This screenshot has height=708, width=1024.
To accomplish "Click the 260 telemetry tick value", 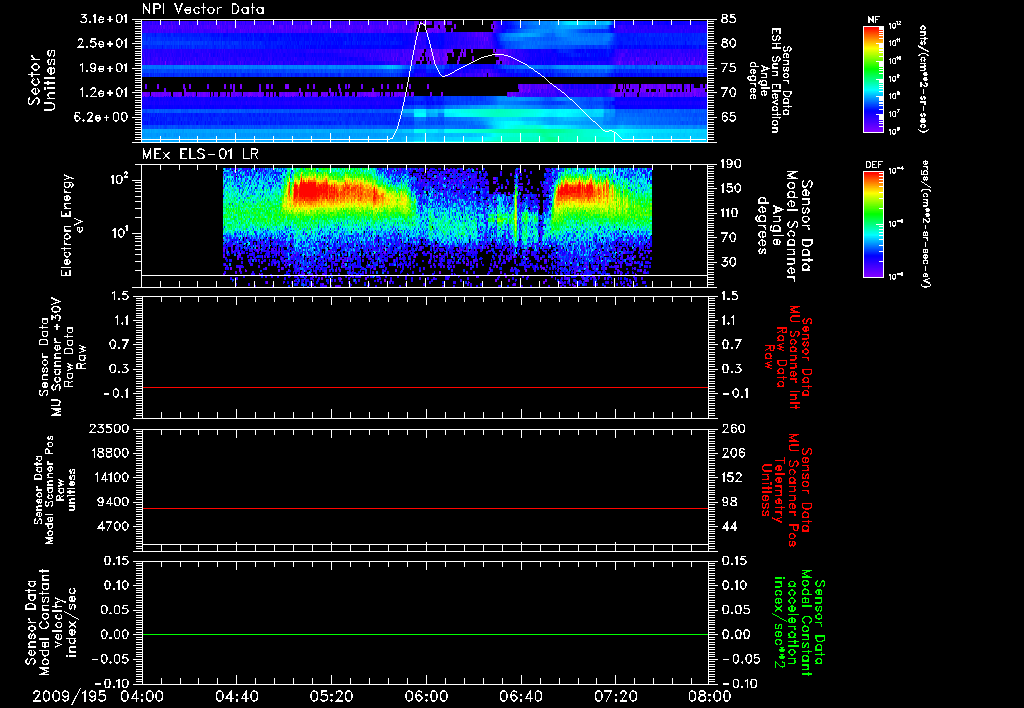I will point(732,428).
